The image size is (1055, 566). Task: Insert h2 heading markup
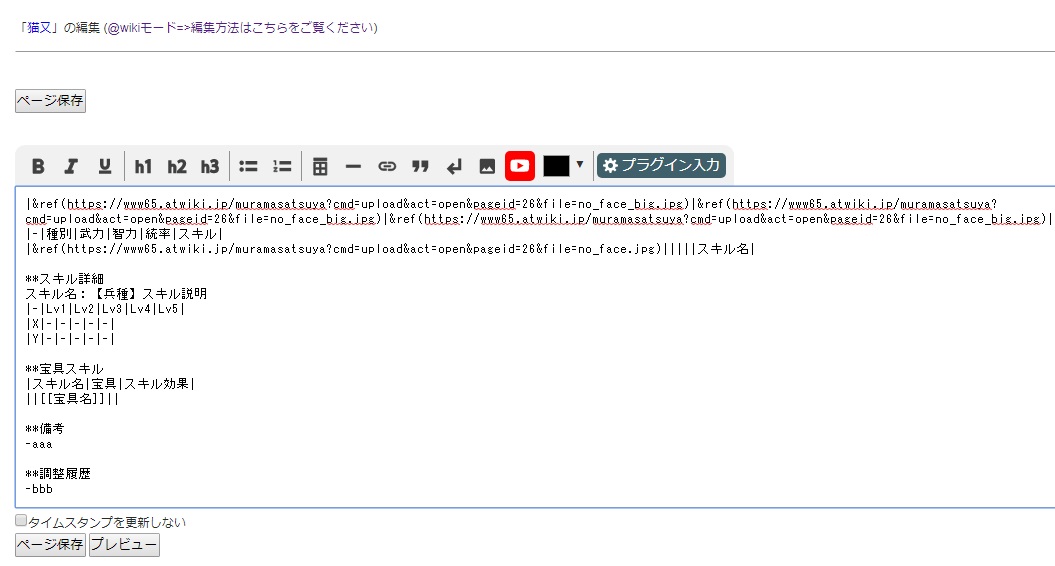pos(177,166)
